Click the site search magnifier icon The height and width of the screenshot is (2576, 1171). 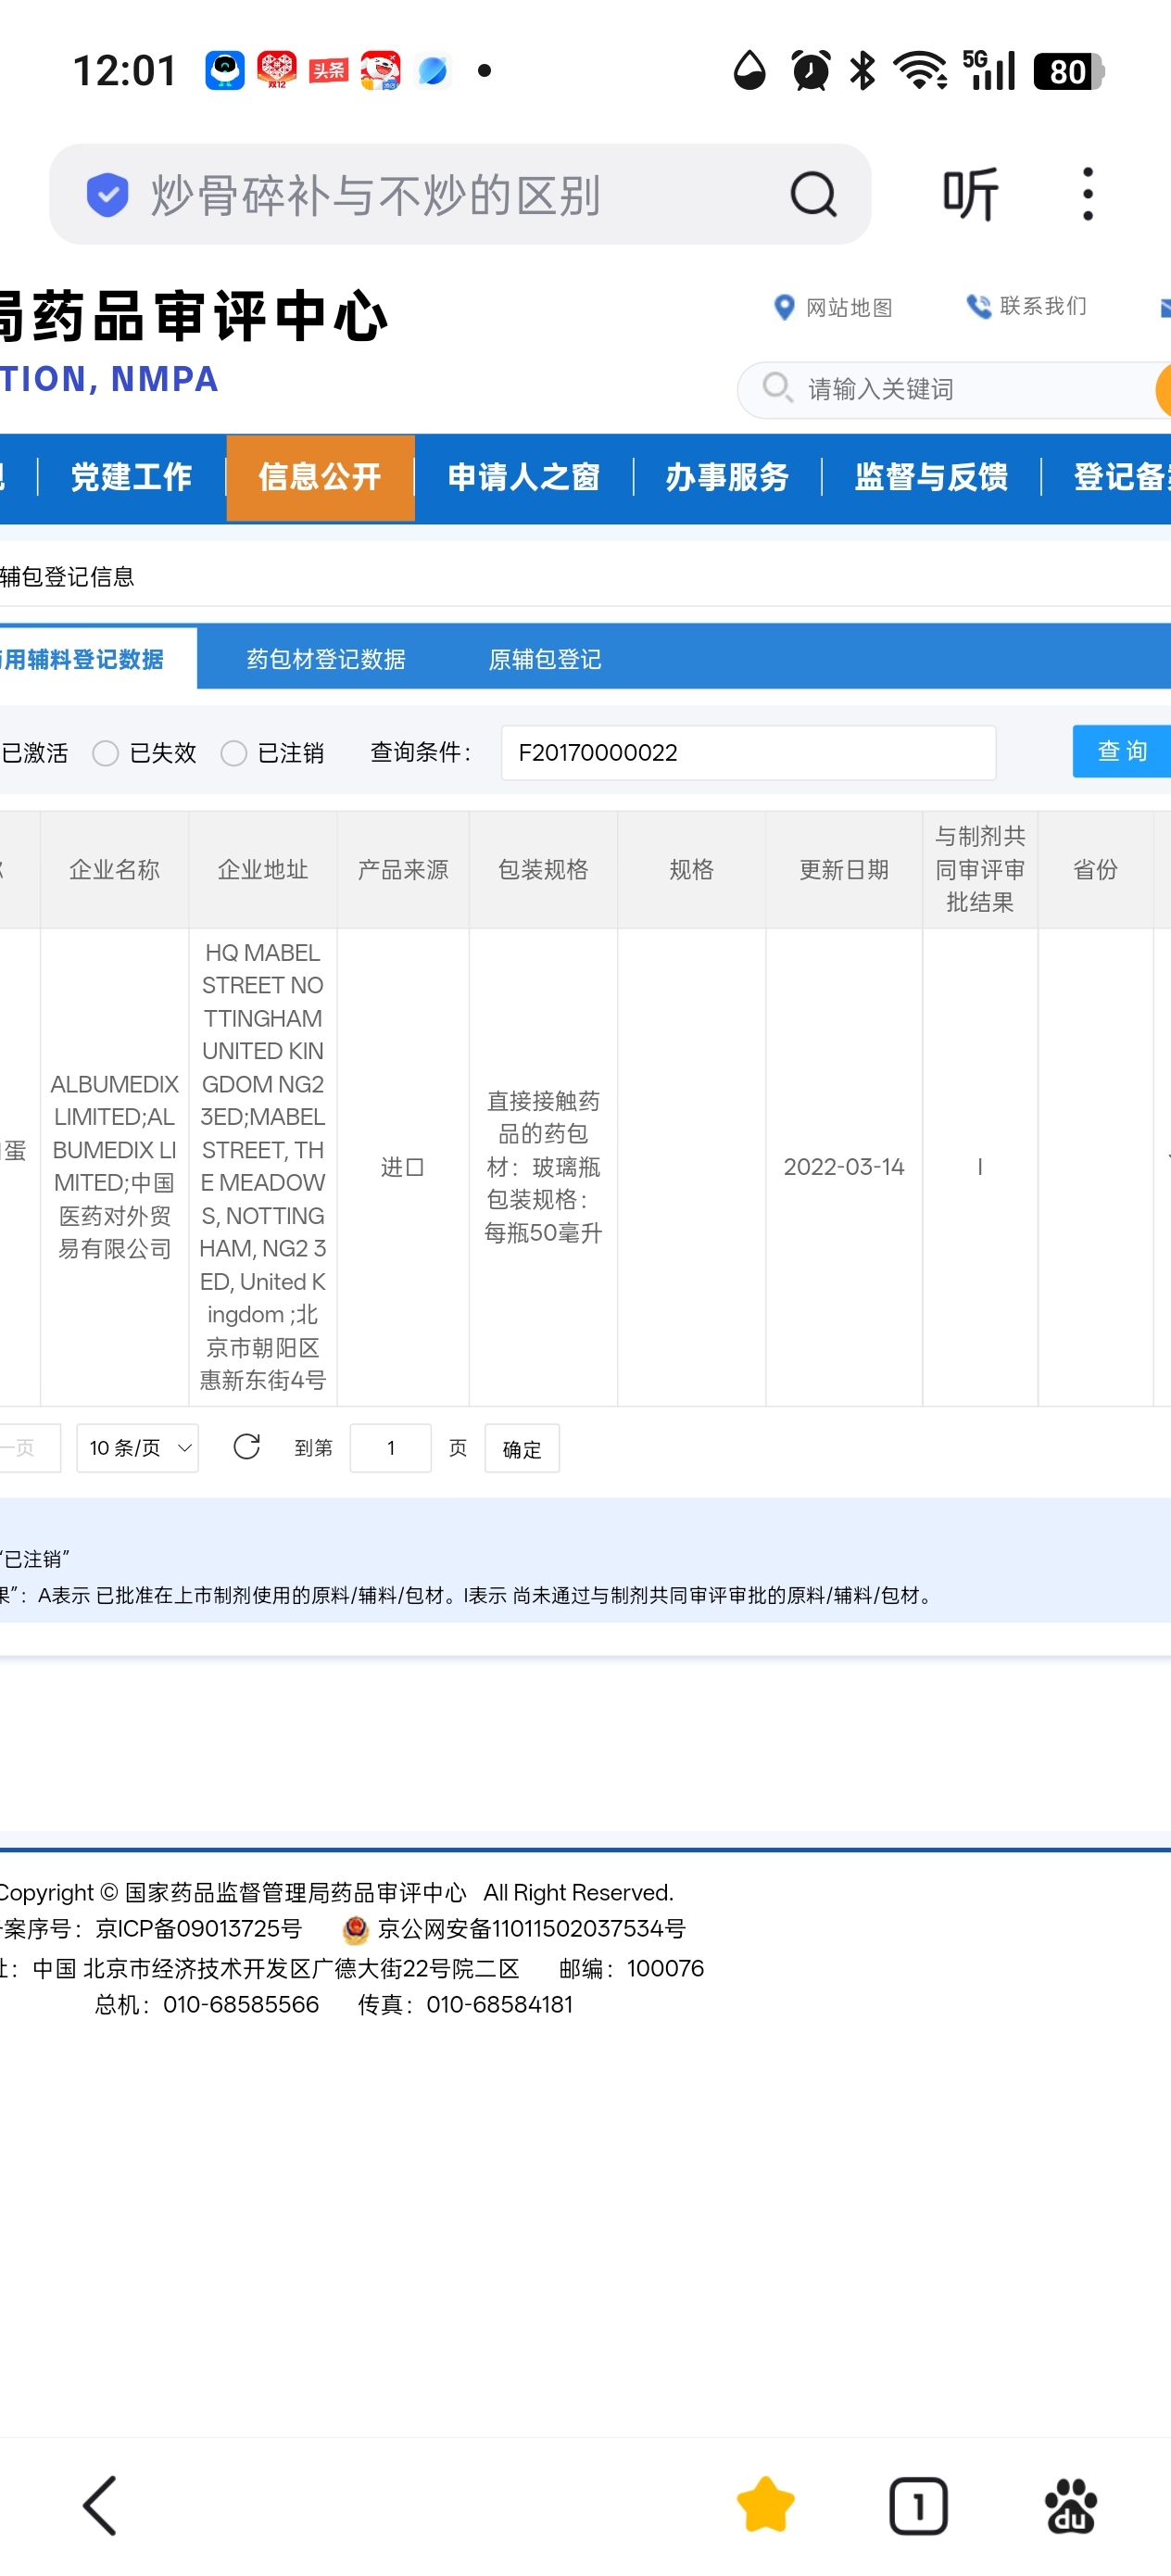[x=777, y=387]
